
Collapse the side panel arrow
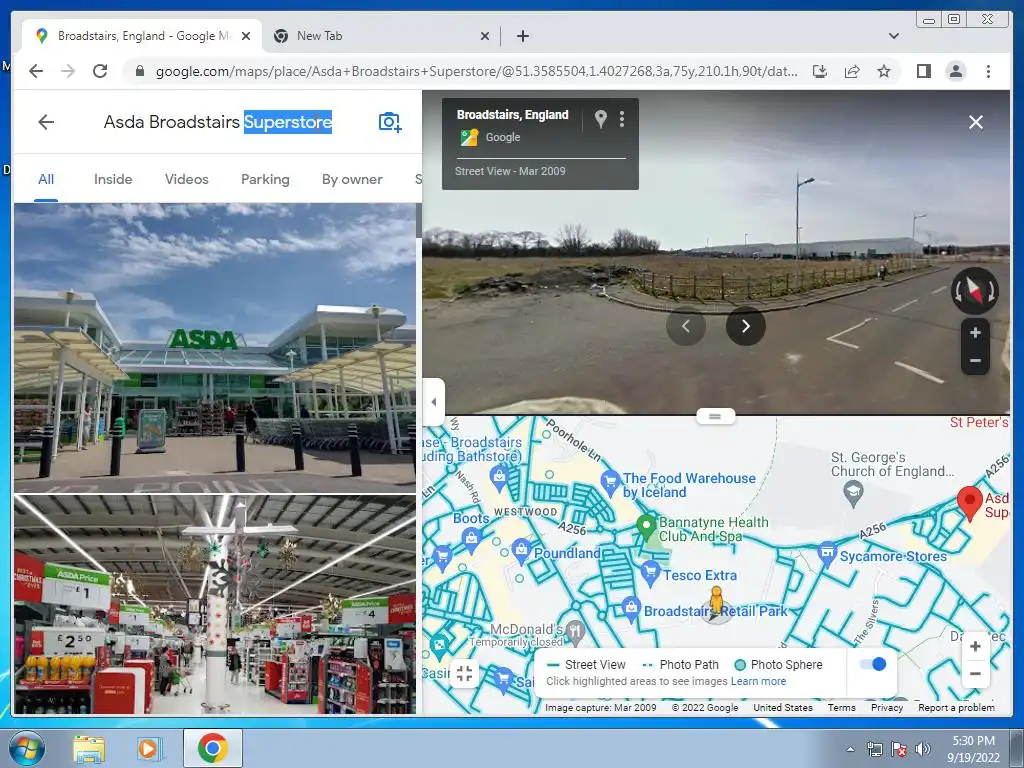pos(434,402)
